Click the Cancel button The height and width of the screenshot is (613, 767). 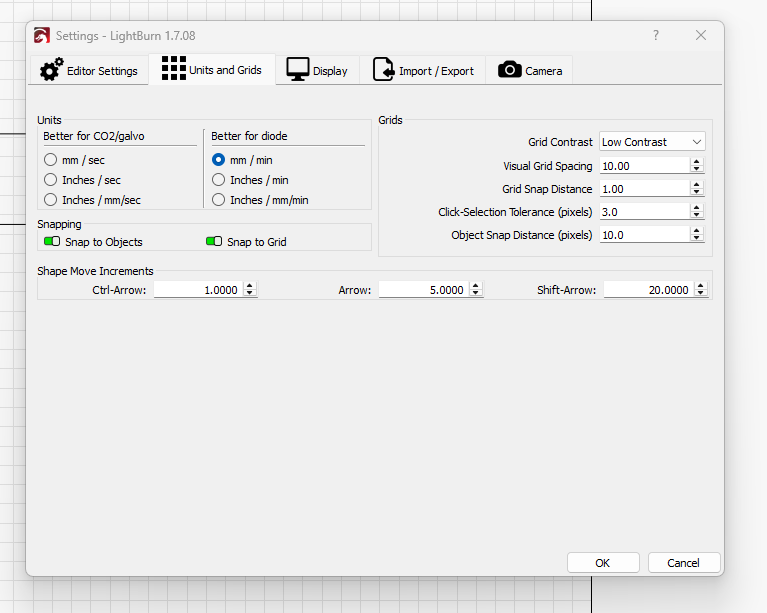tap(684, 562)
